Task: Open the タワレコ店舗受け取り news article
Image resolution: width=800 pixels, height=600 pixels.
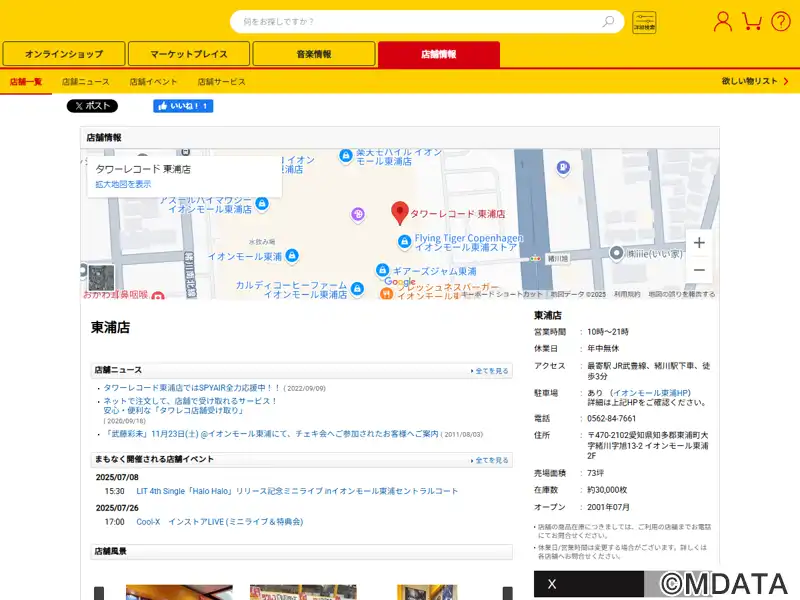Action: 190,406
